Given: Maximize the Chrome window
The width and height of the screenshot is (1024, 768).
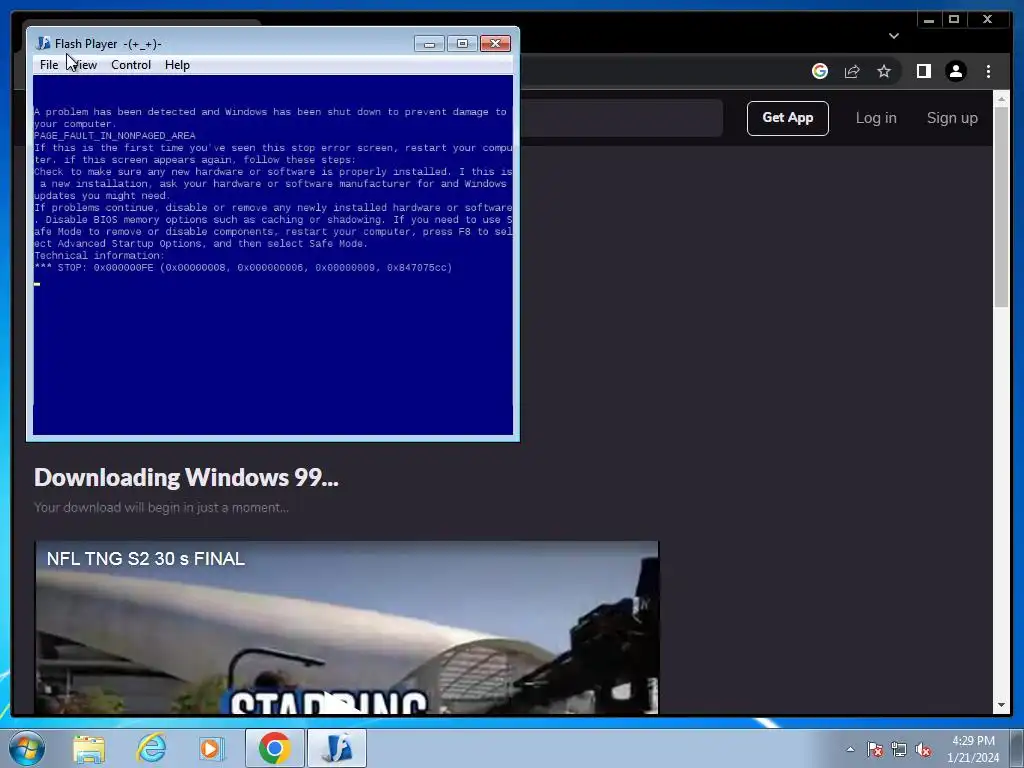Looking at the screenshot, I should pyautogui.click(x=954, y=20).
